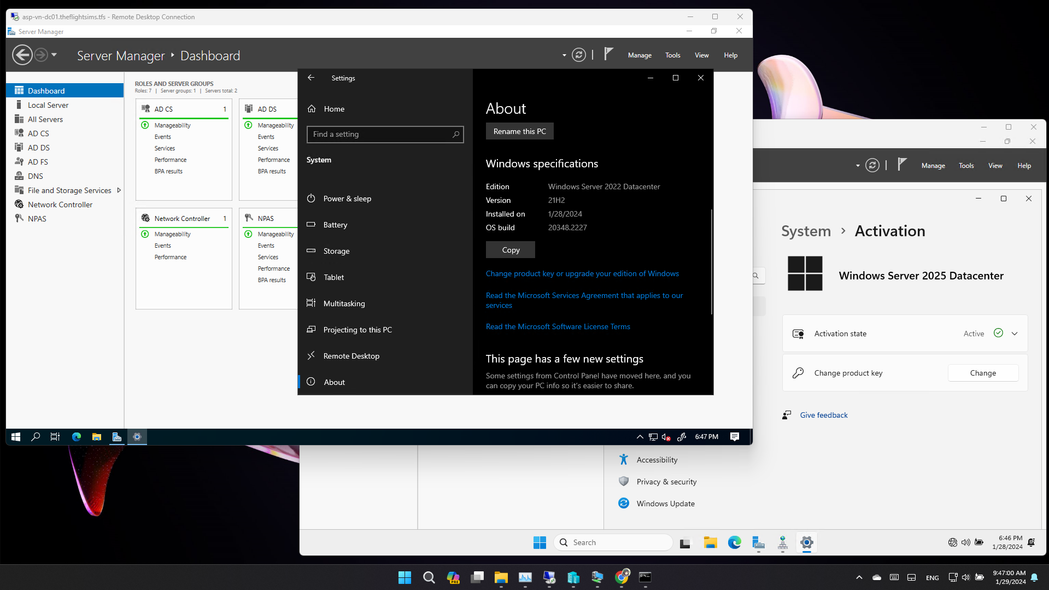Open the Manage menu in front Server Manager
1049x590 pixels.
point(640,56)
